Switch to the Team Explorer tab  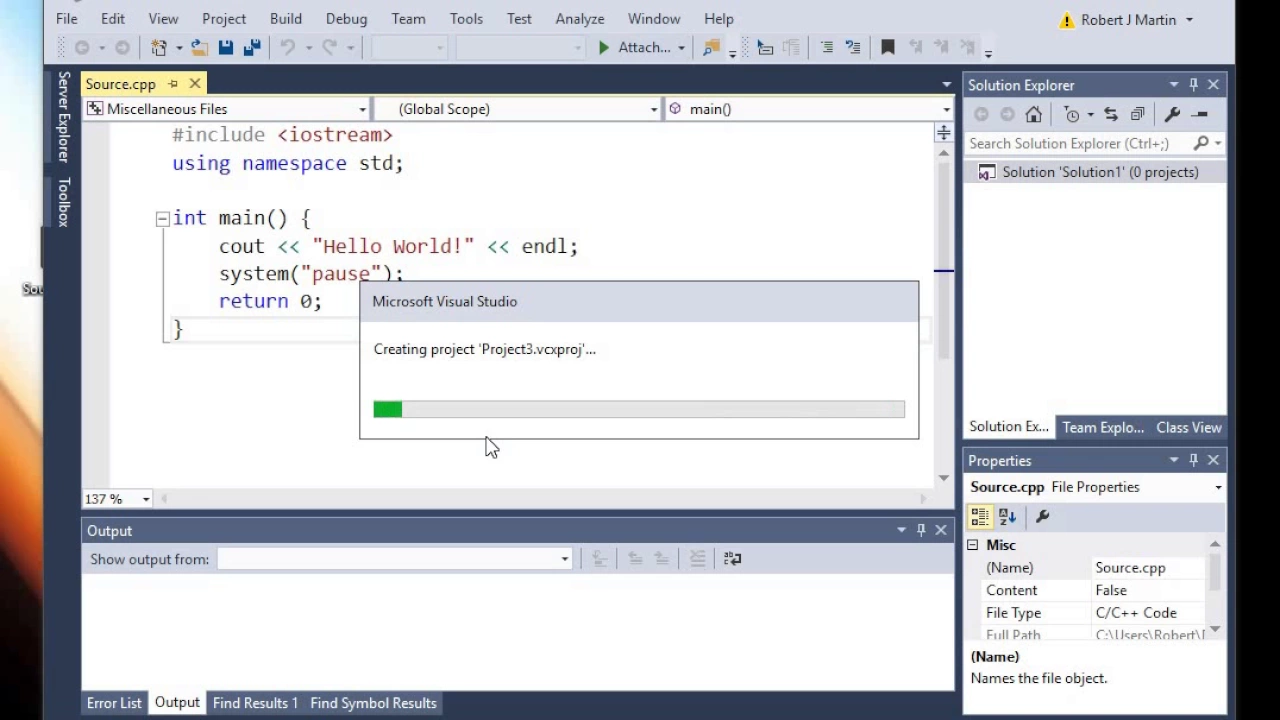1103,427
